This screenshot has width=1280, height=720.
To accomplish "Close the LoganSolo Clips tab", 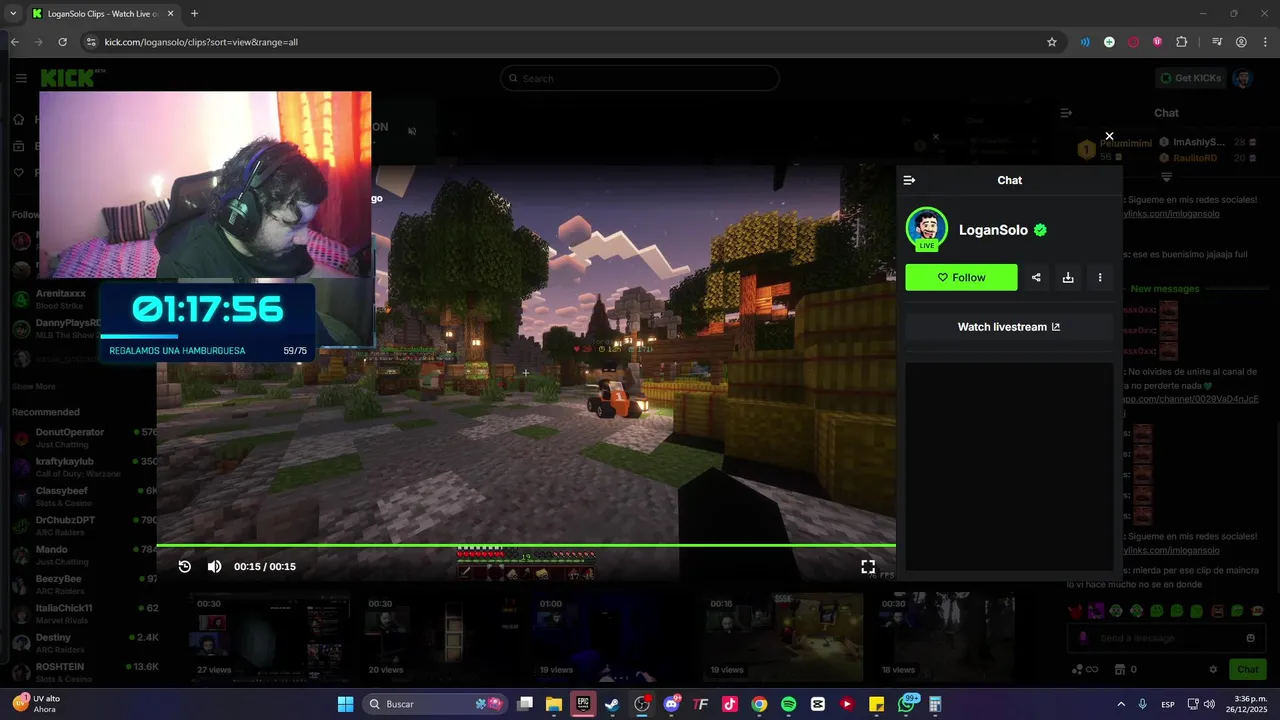I will click(x=172, y=13).
